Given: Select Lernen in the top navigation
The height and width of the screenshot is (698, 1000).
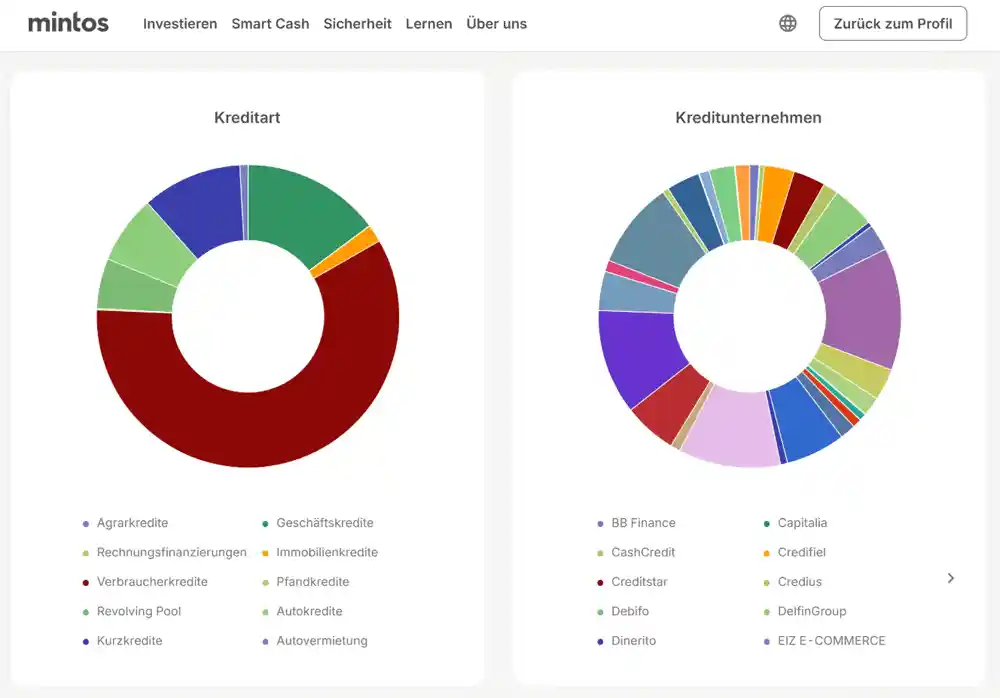Looking at the screenshot, I should click(429, 24).
